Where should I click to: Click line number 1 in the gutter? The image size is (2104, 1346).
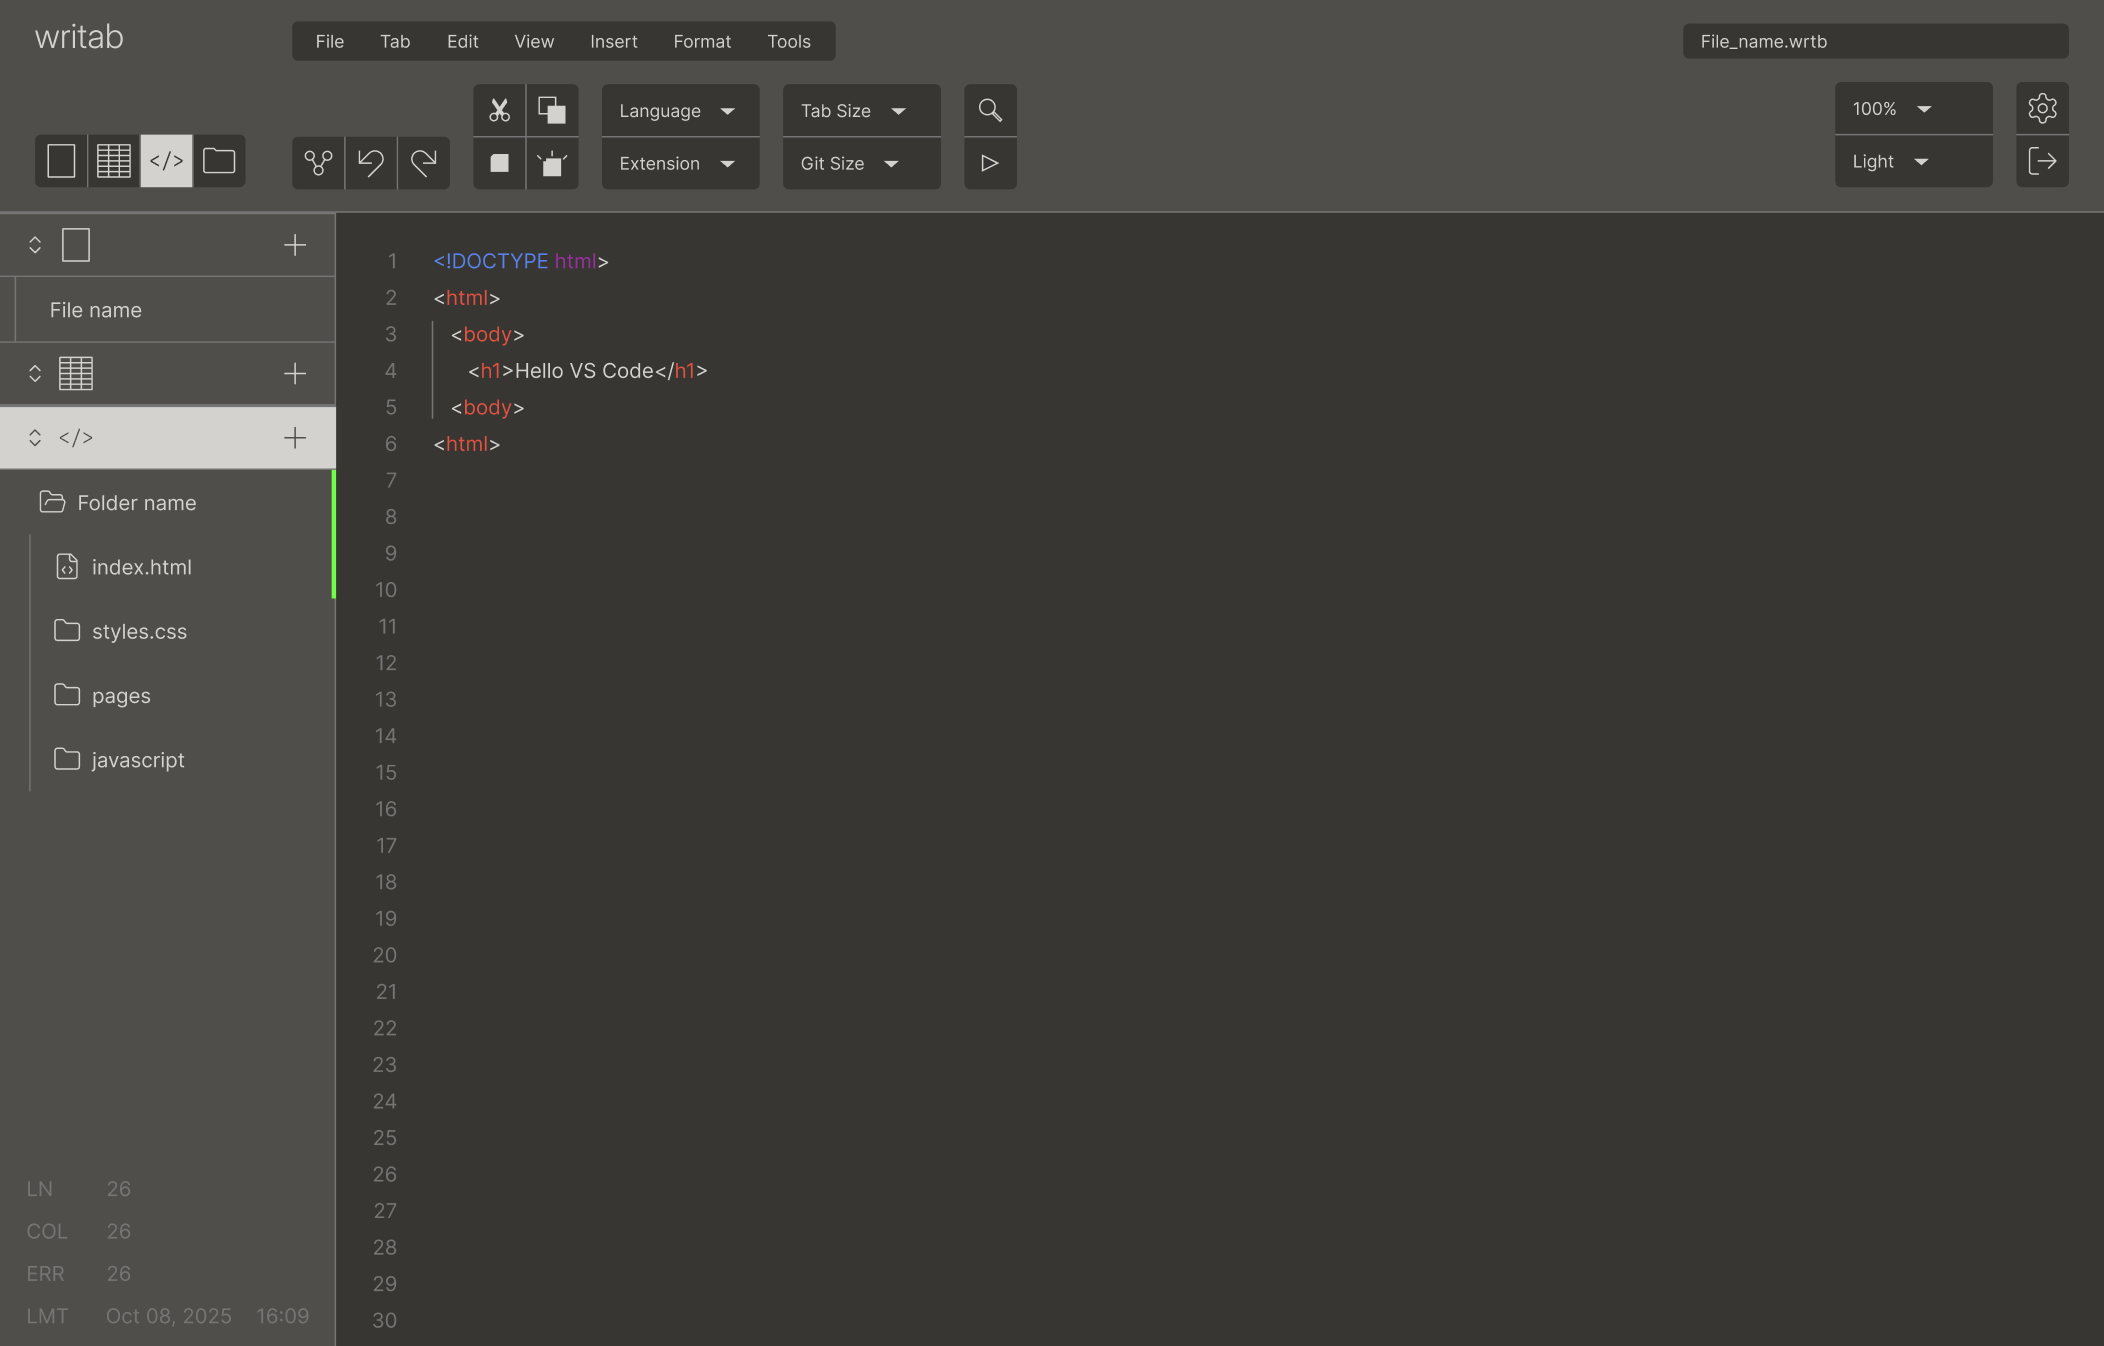point(392,261)
